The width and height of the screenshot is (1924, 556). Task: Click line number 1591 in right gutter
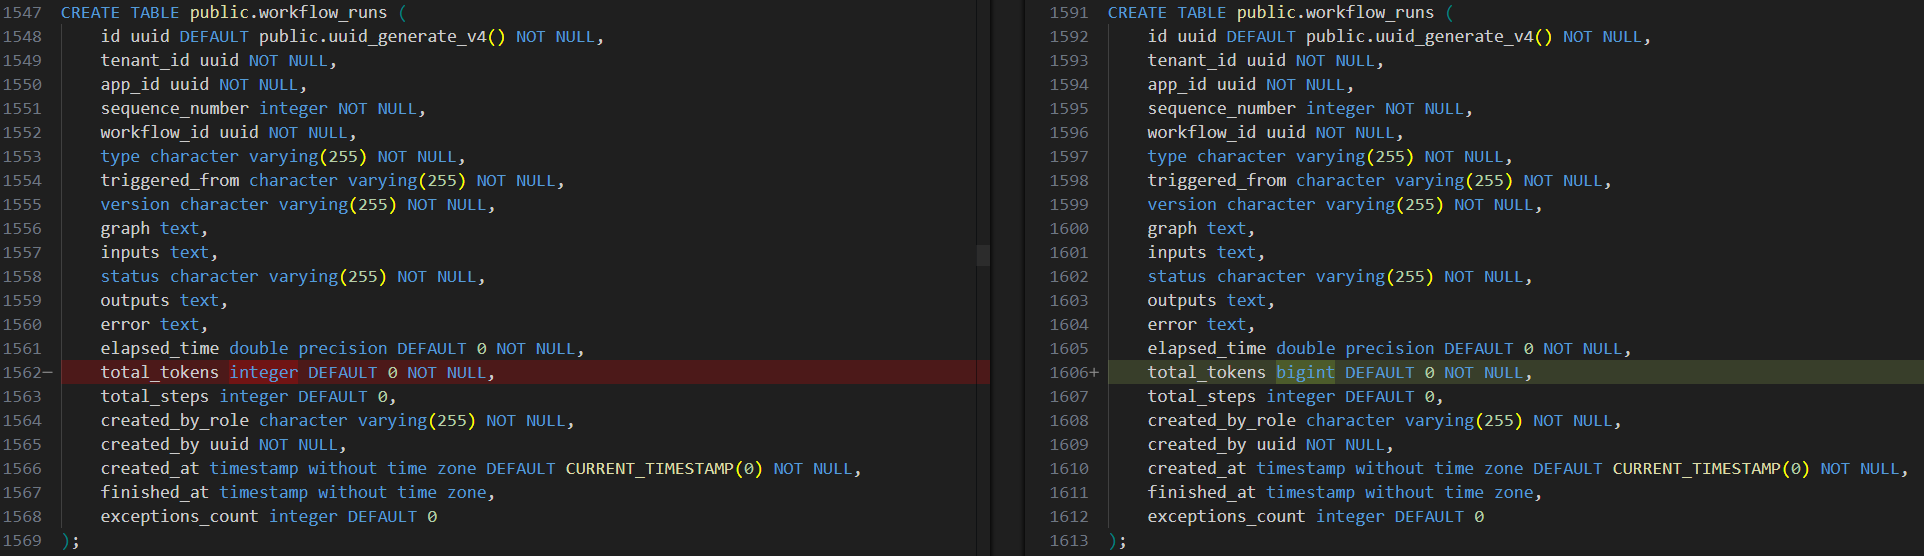(1068, 13)
